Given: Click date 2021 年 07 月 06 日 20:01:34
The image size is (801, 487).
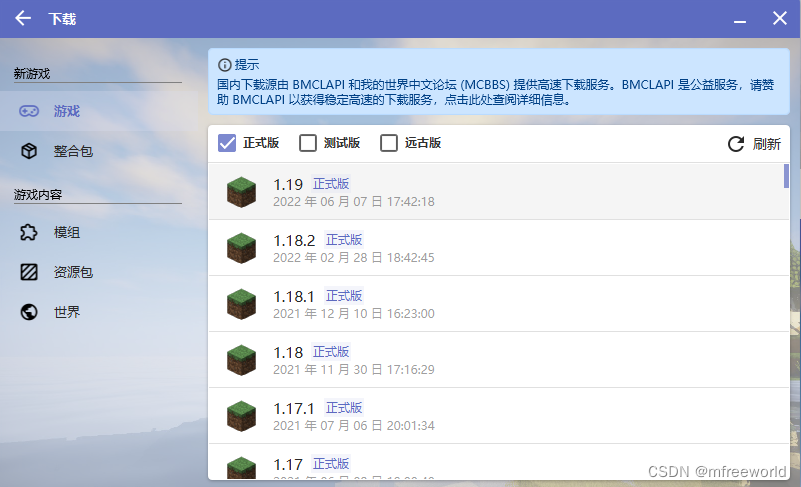Looking at the screenshot, I should (354, 426).
